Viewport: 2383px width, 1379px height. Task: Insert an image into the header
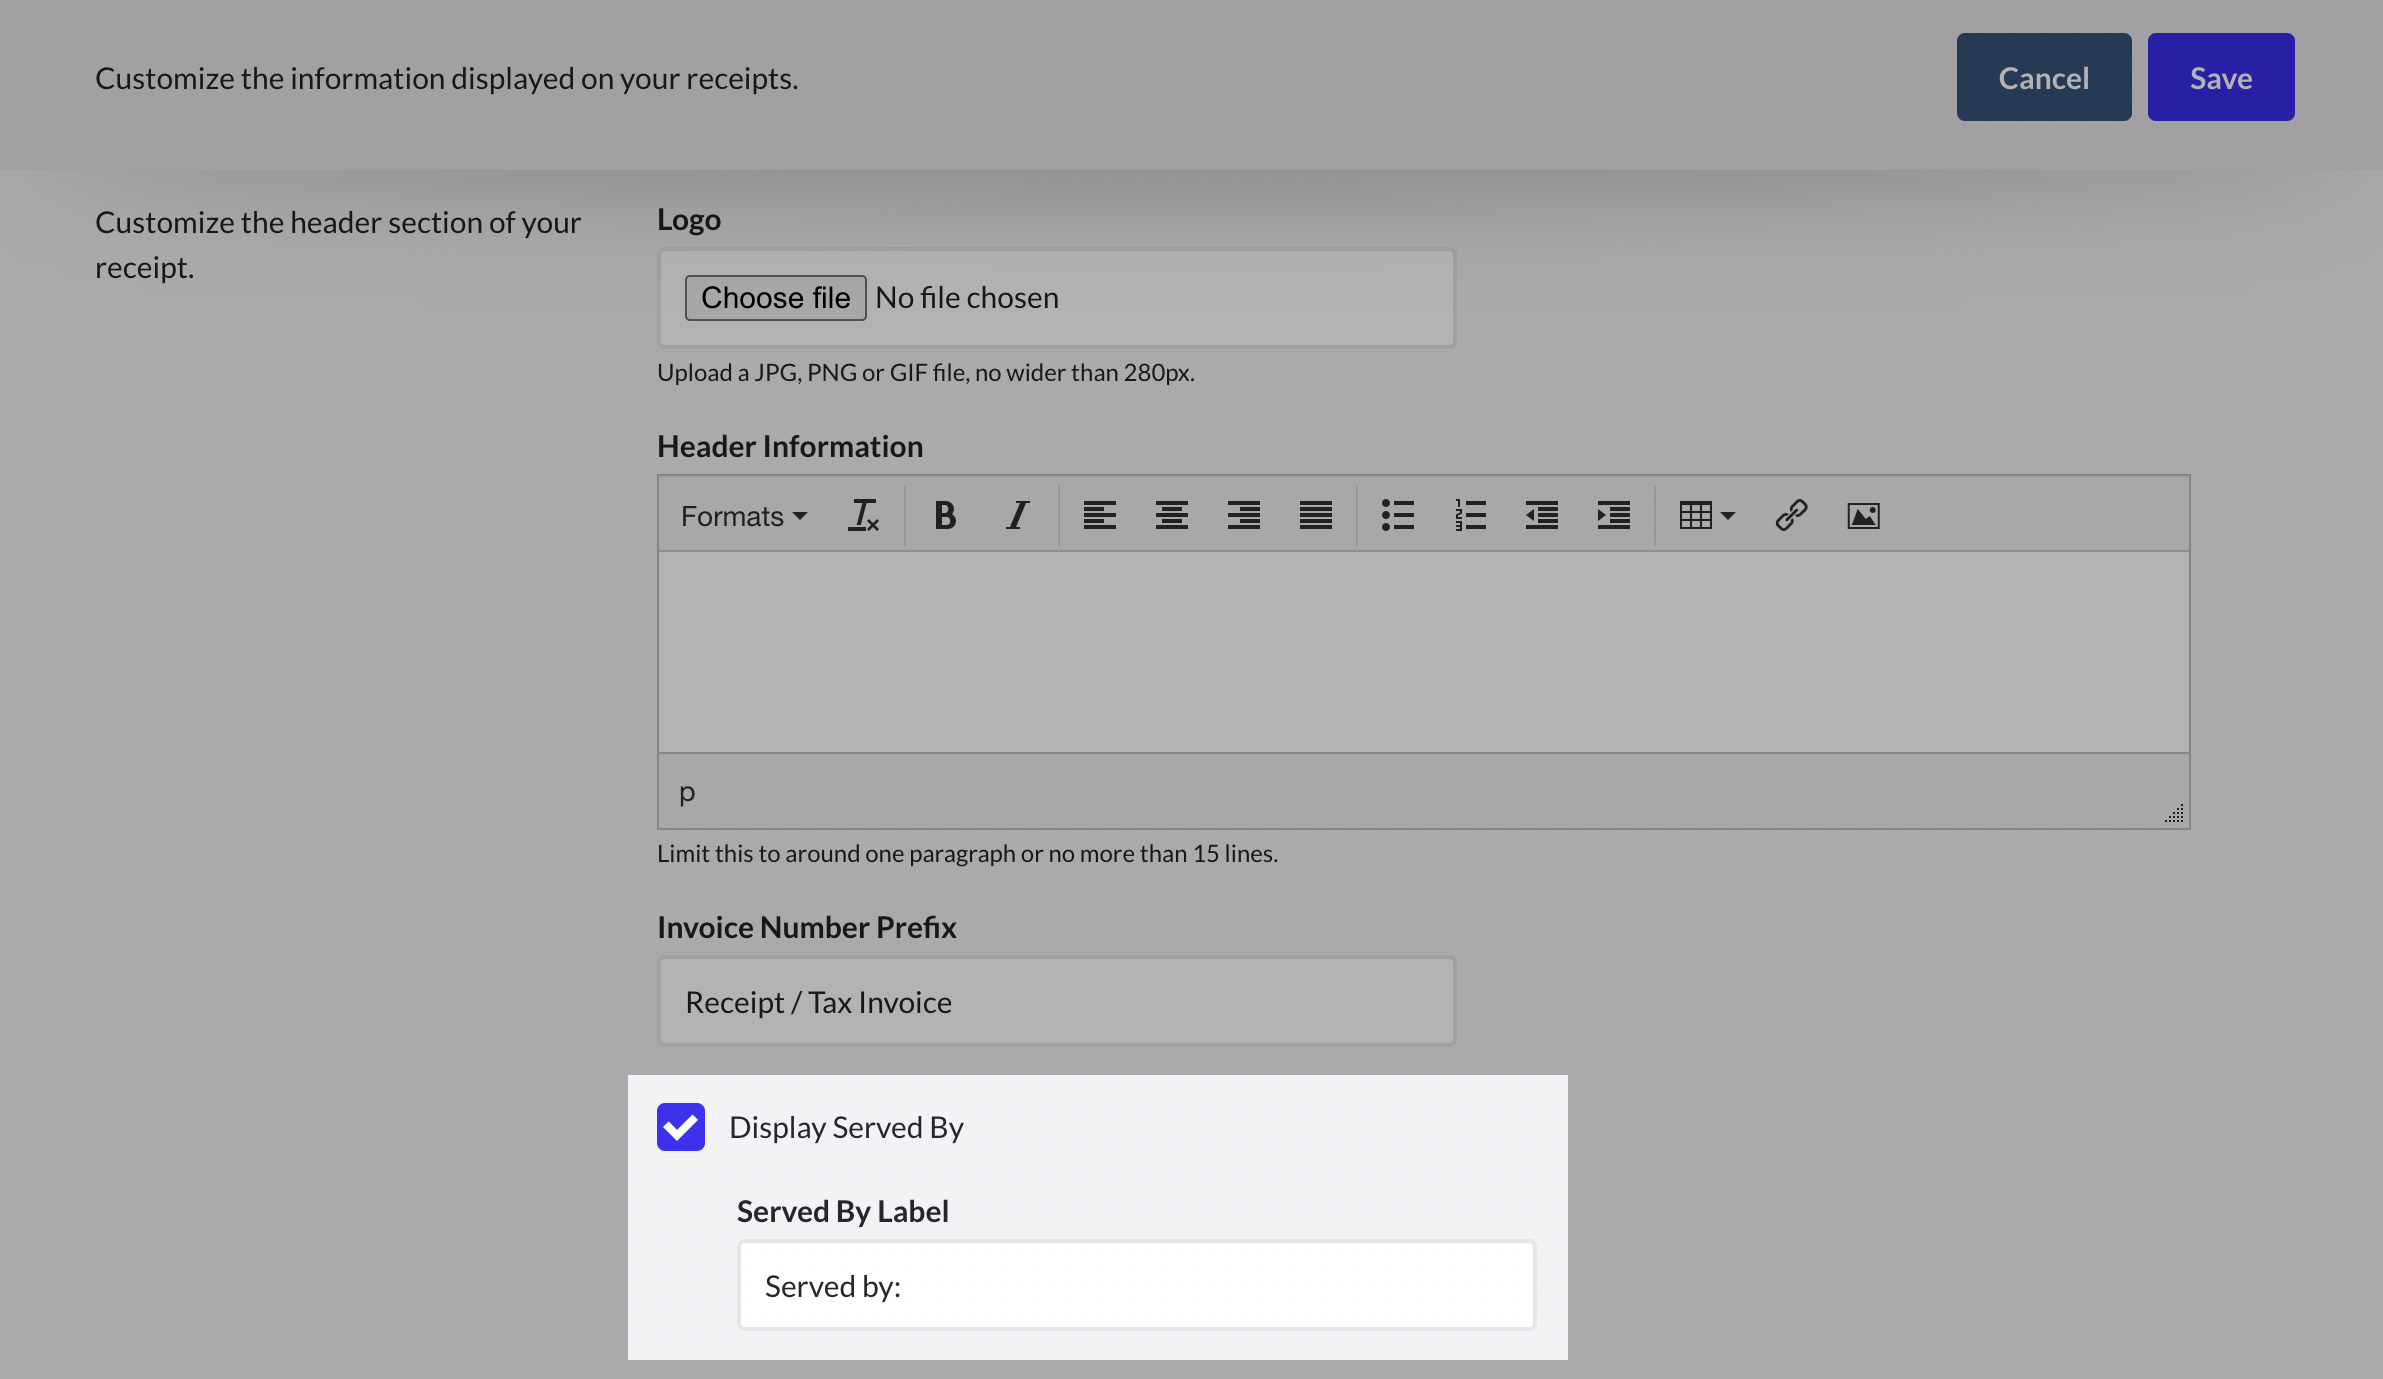[1861, 515]
